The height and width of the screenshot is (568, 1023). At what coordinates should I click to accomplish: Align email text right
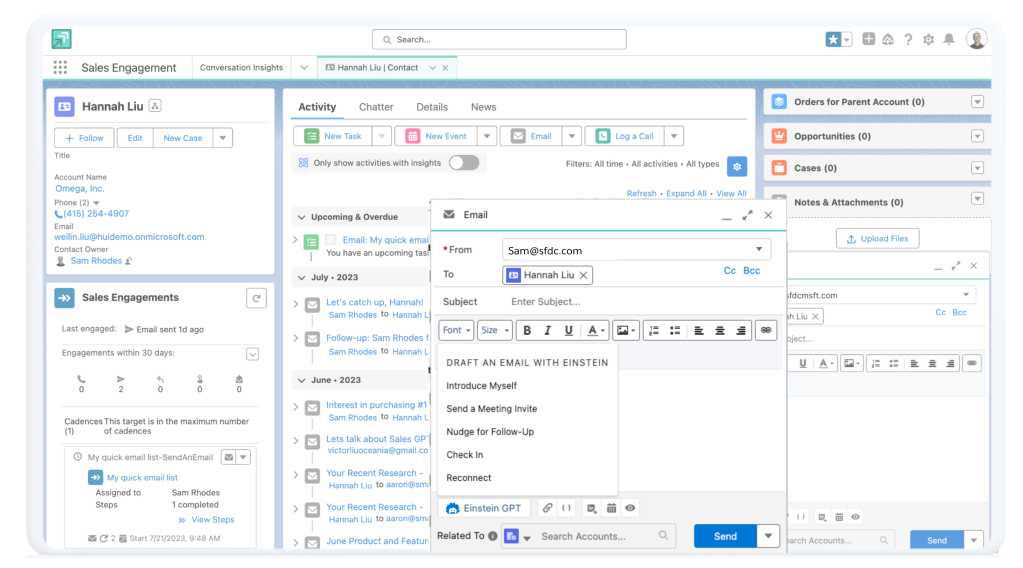741,331
